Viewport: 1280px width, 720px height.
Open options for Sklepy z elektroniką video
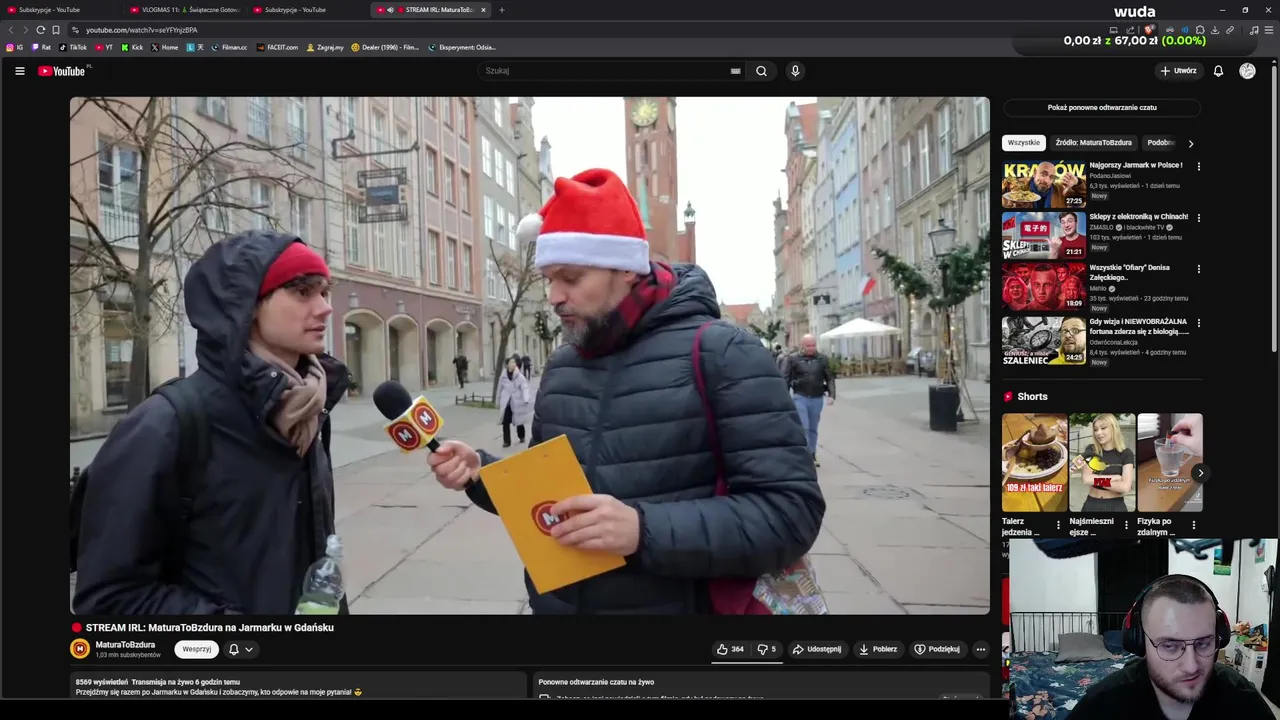click(x=1198, y=217)
